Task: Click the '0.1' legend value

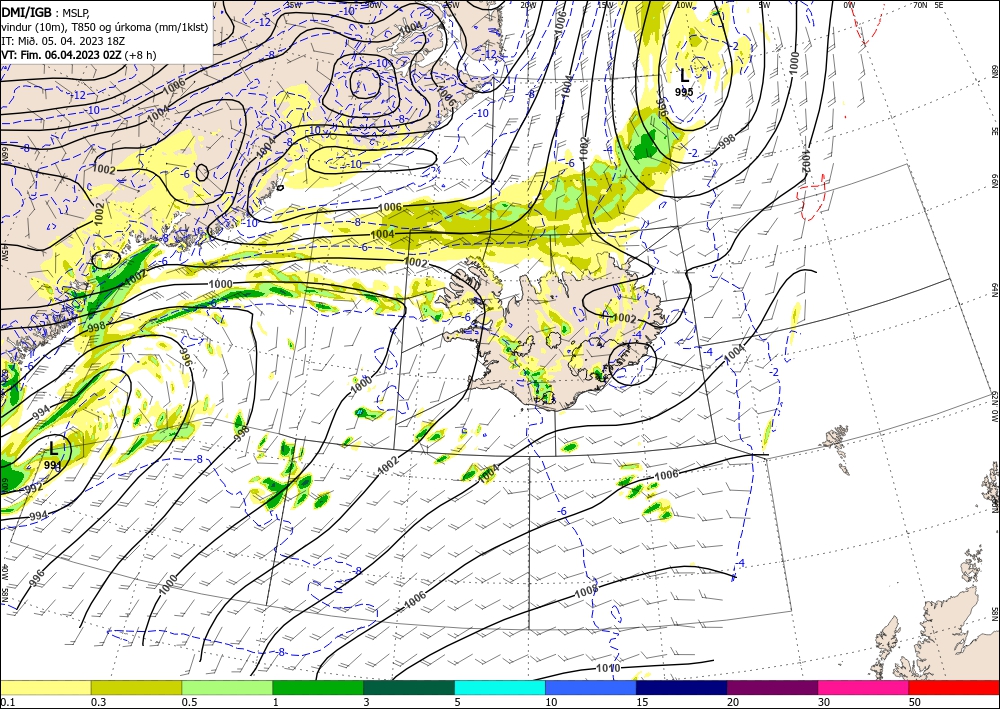Action: [x=7, y=702]
